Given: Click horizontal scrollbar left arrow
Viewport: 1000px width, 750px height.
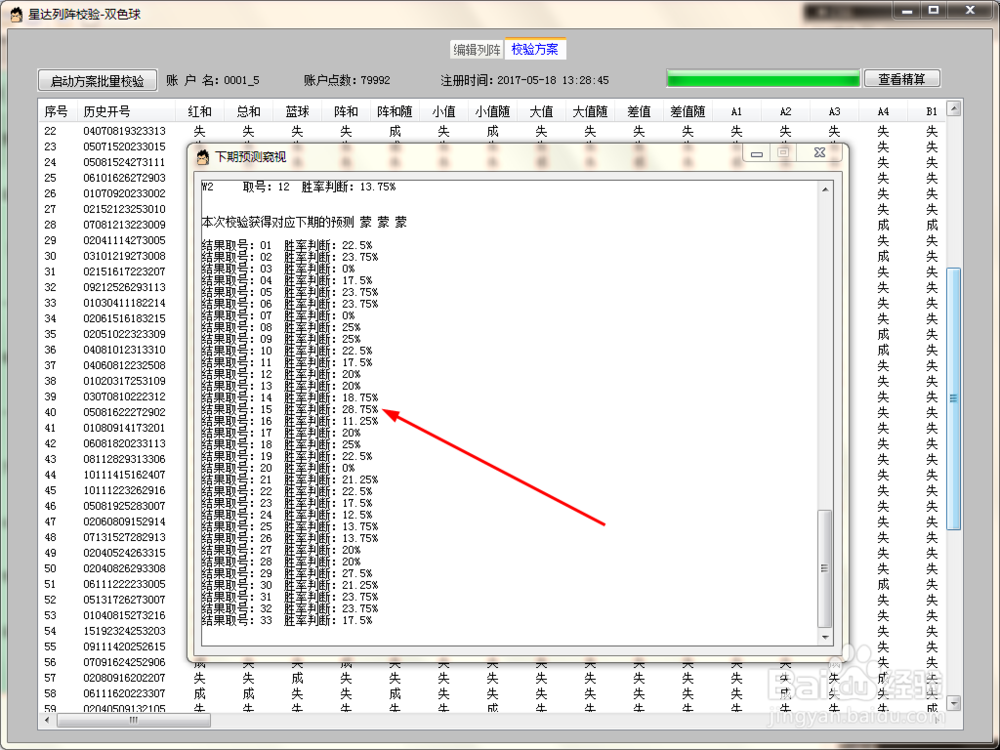Looking at the screenshot, I should pos(47,720).
